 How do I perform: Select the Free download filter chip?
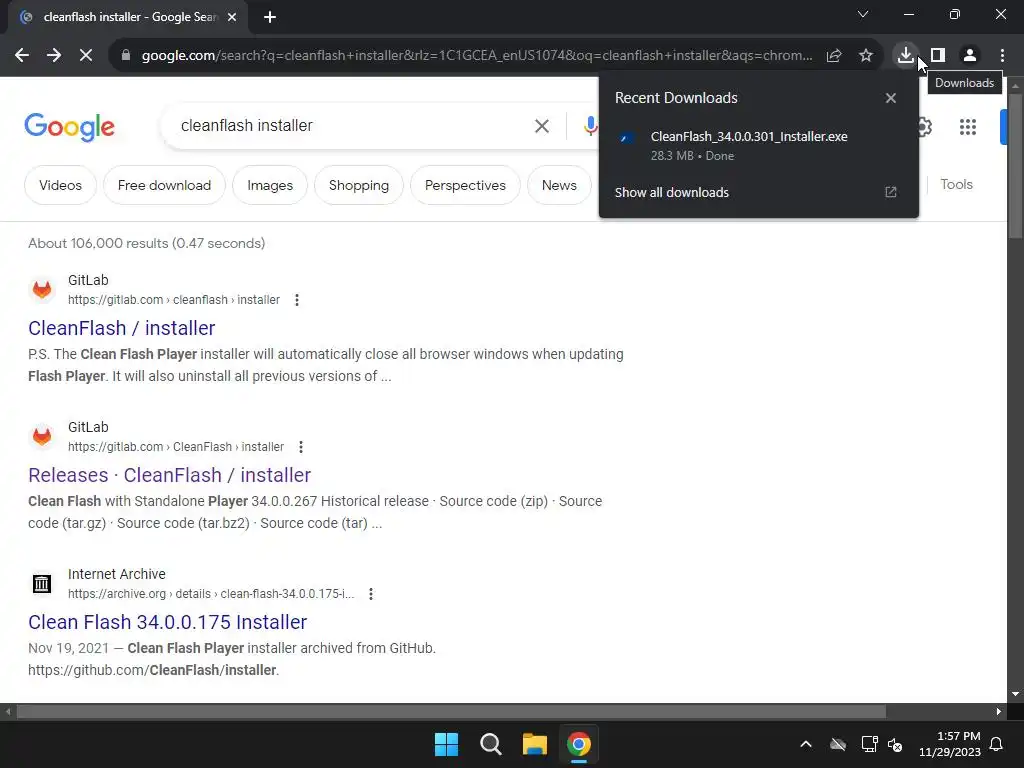click(x=164, y=185)
